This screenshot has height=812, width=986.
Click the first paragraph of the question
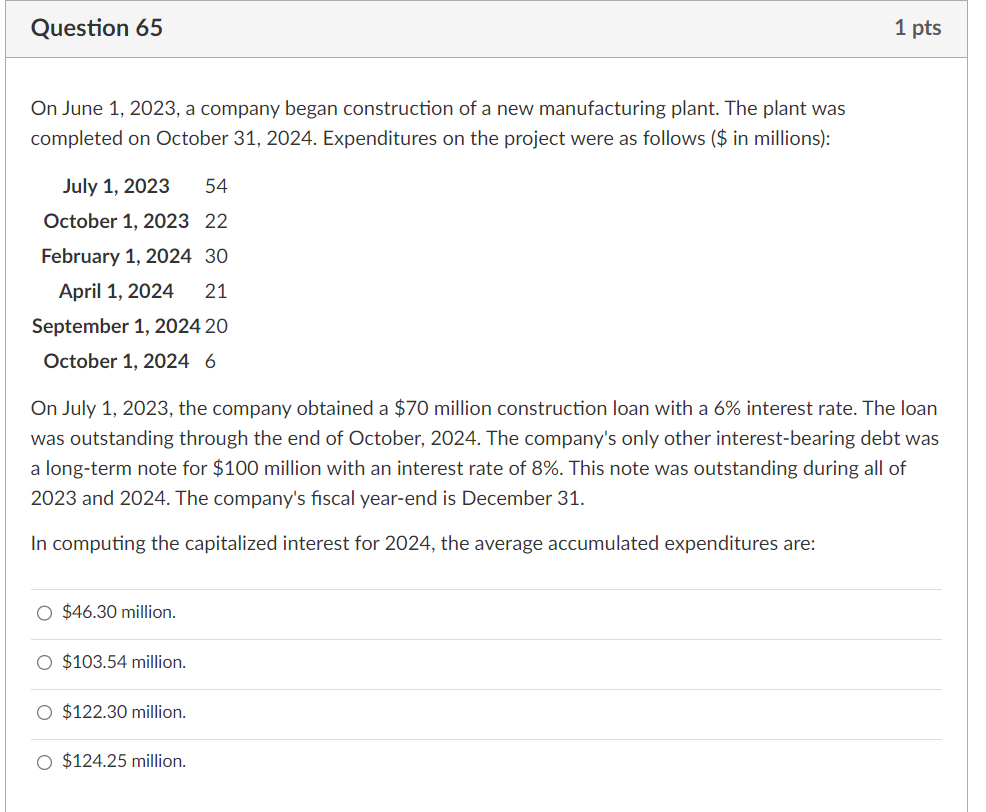(x=438, y=122)
